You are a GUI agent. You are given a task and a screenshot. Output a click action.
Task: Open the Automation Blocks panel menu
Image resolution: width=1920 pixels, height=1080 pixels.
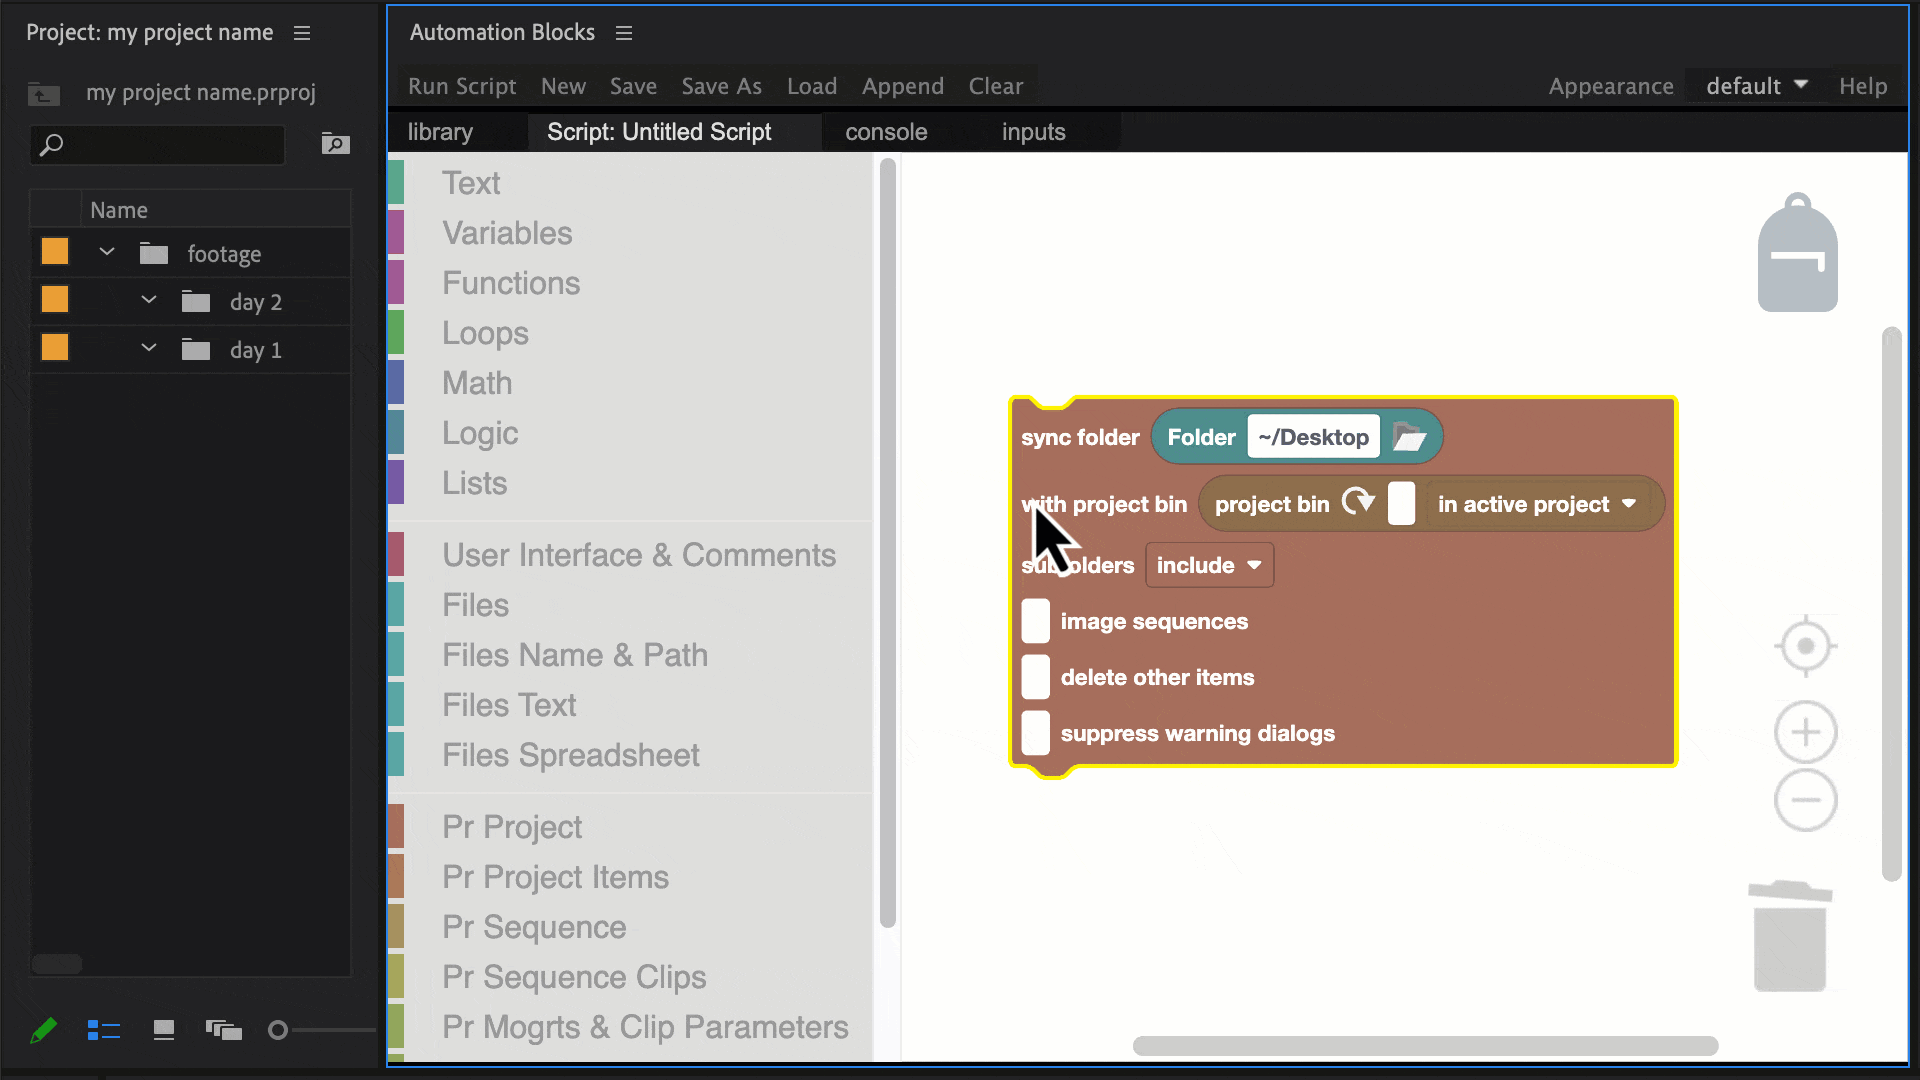[624, 33]
